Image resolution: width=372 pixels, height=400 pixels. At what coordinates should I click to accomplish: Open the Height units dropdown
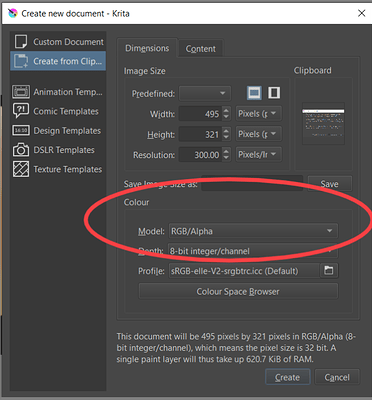259,134
